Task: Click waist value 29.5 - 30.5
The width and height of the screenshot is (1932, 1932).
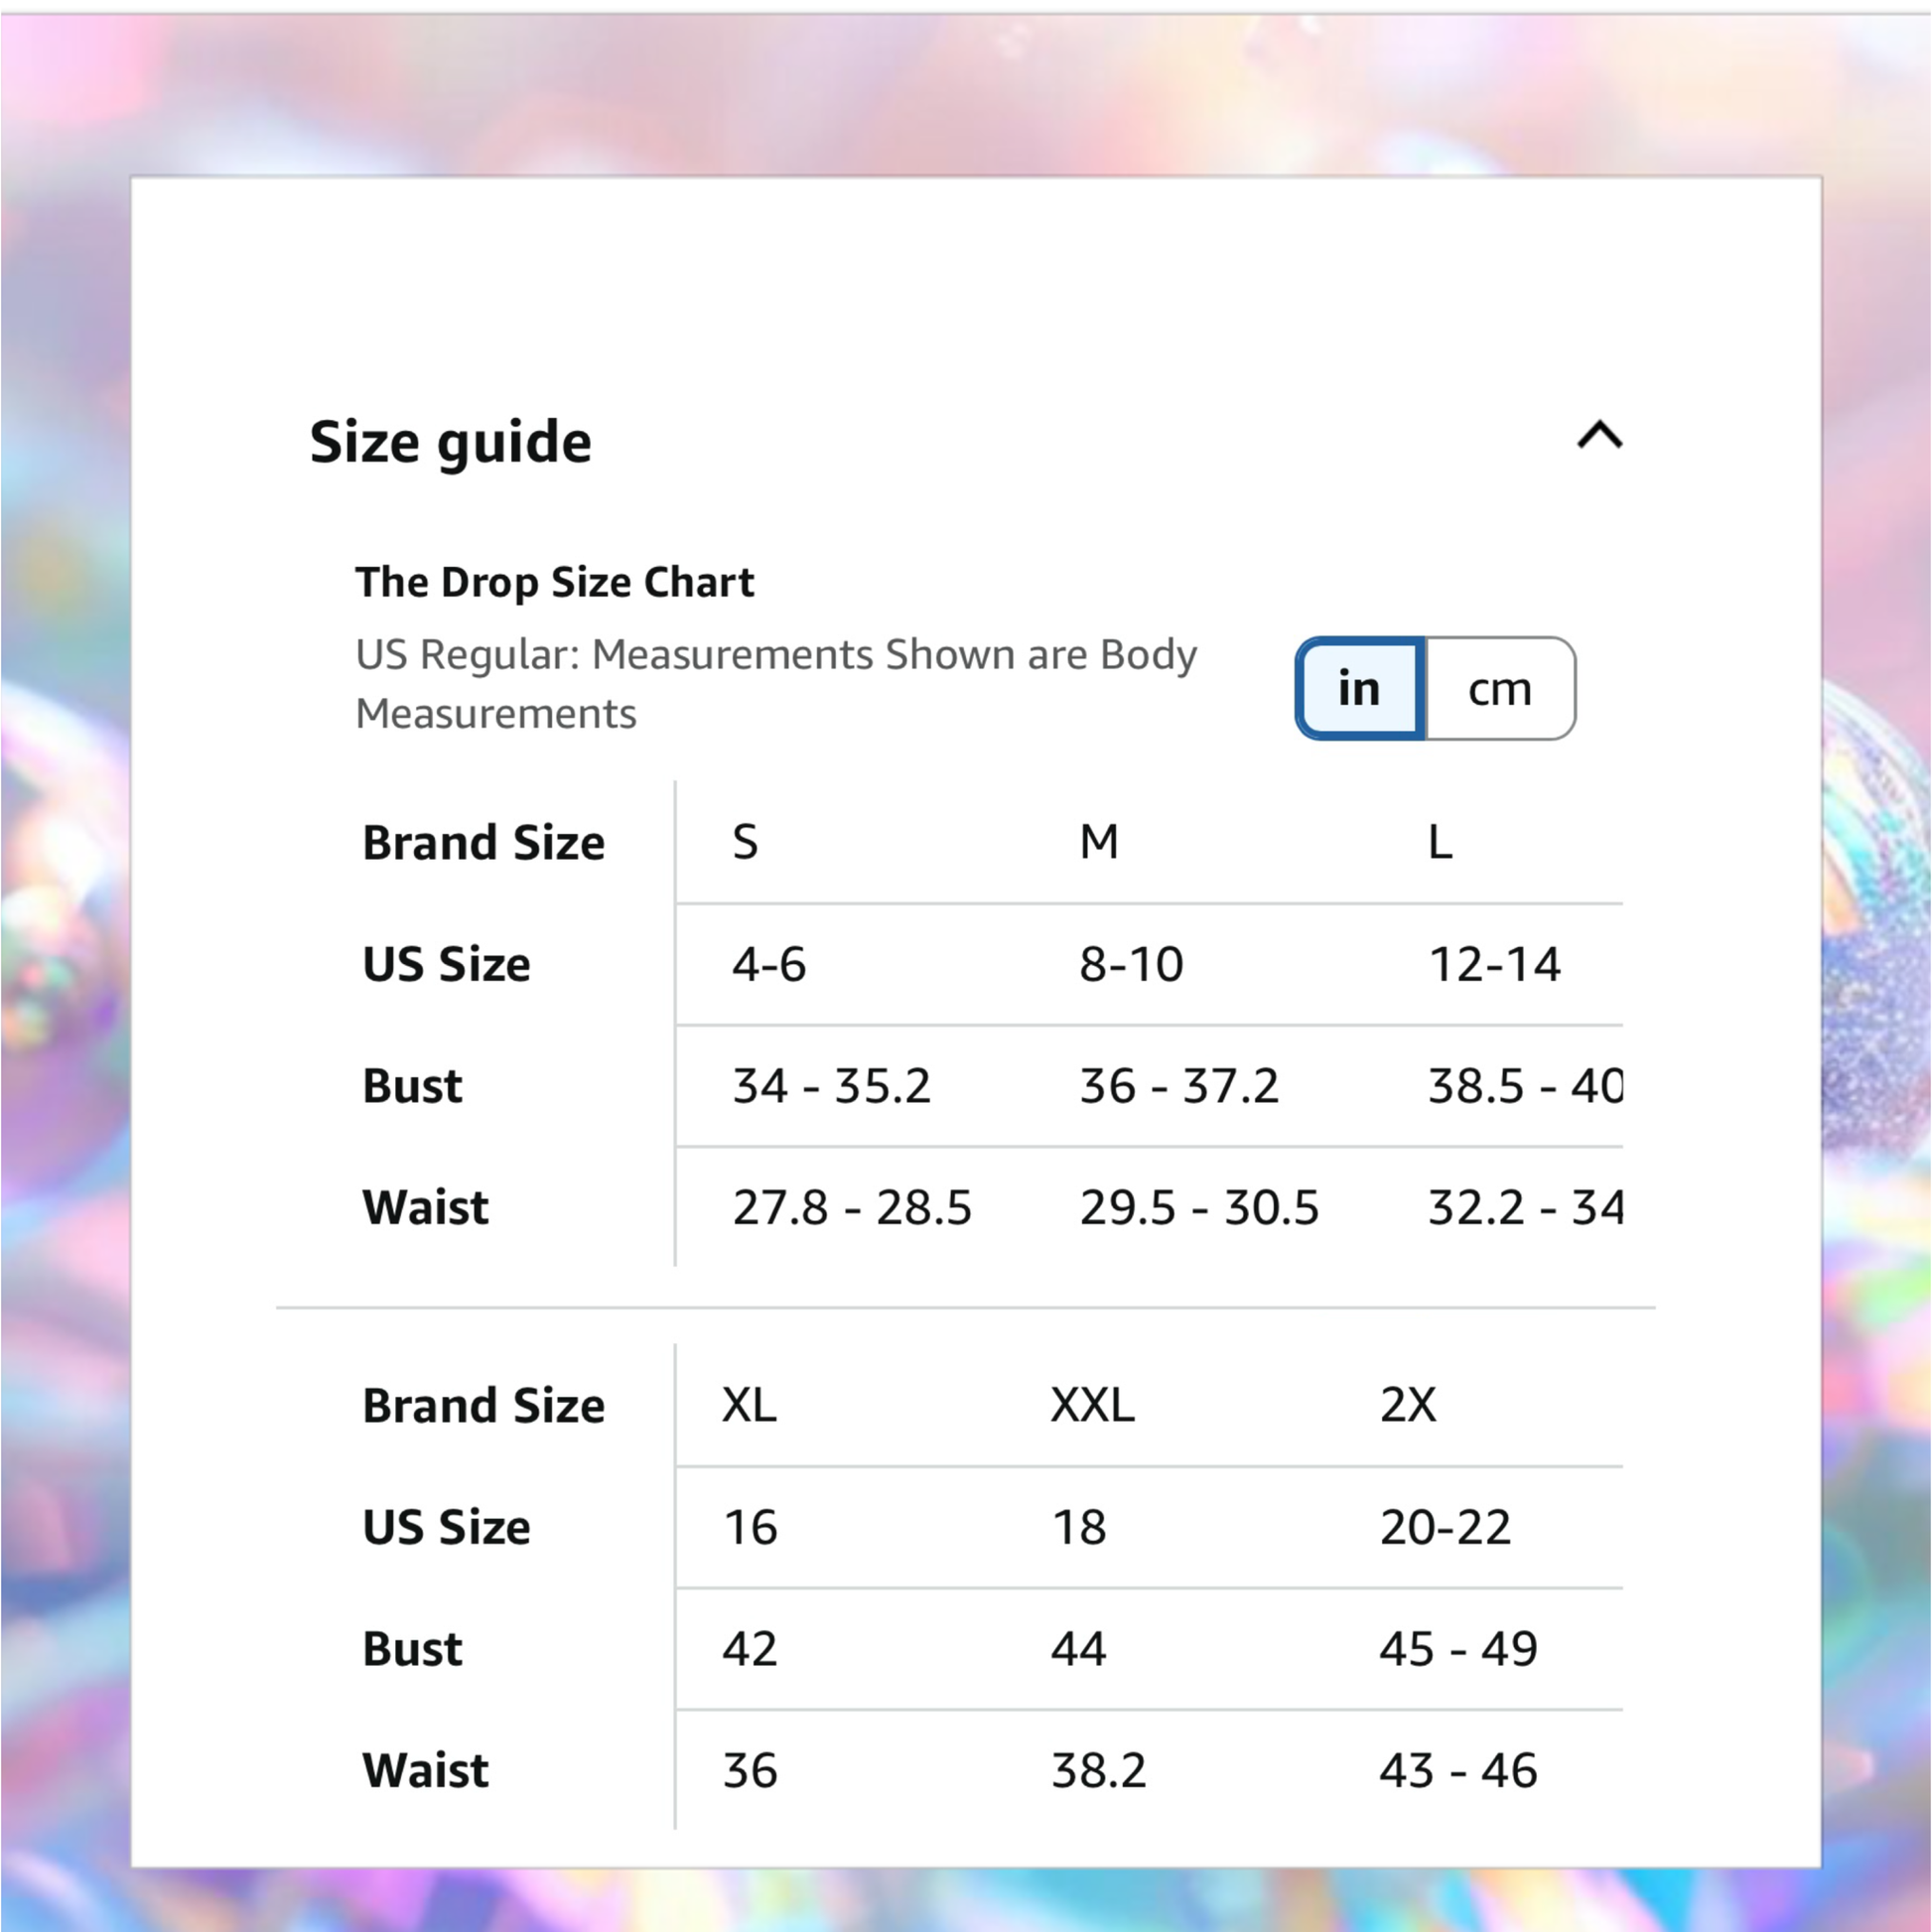Action: coord(1199,1207)
